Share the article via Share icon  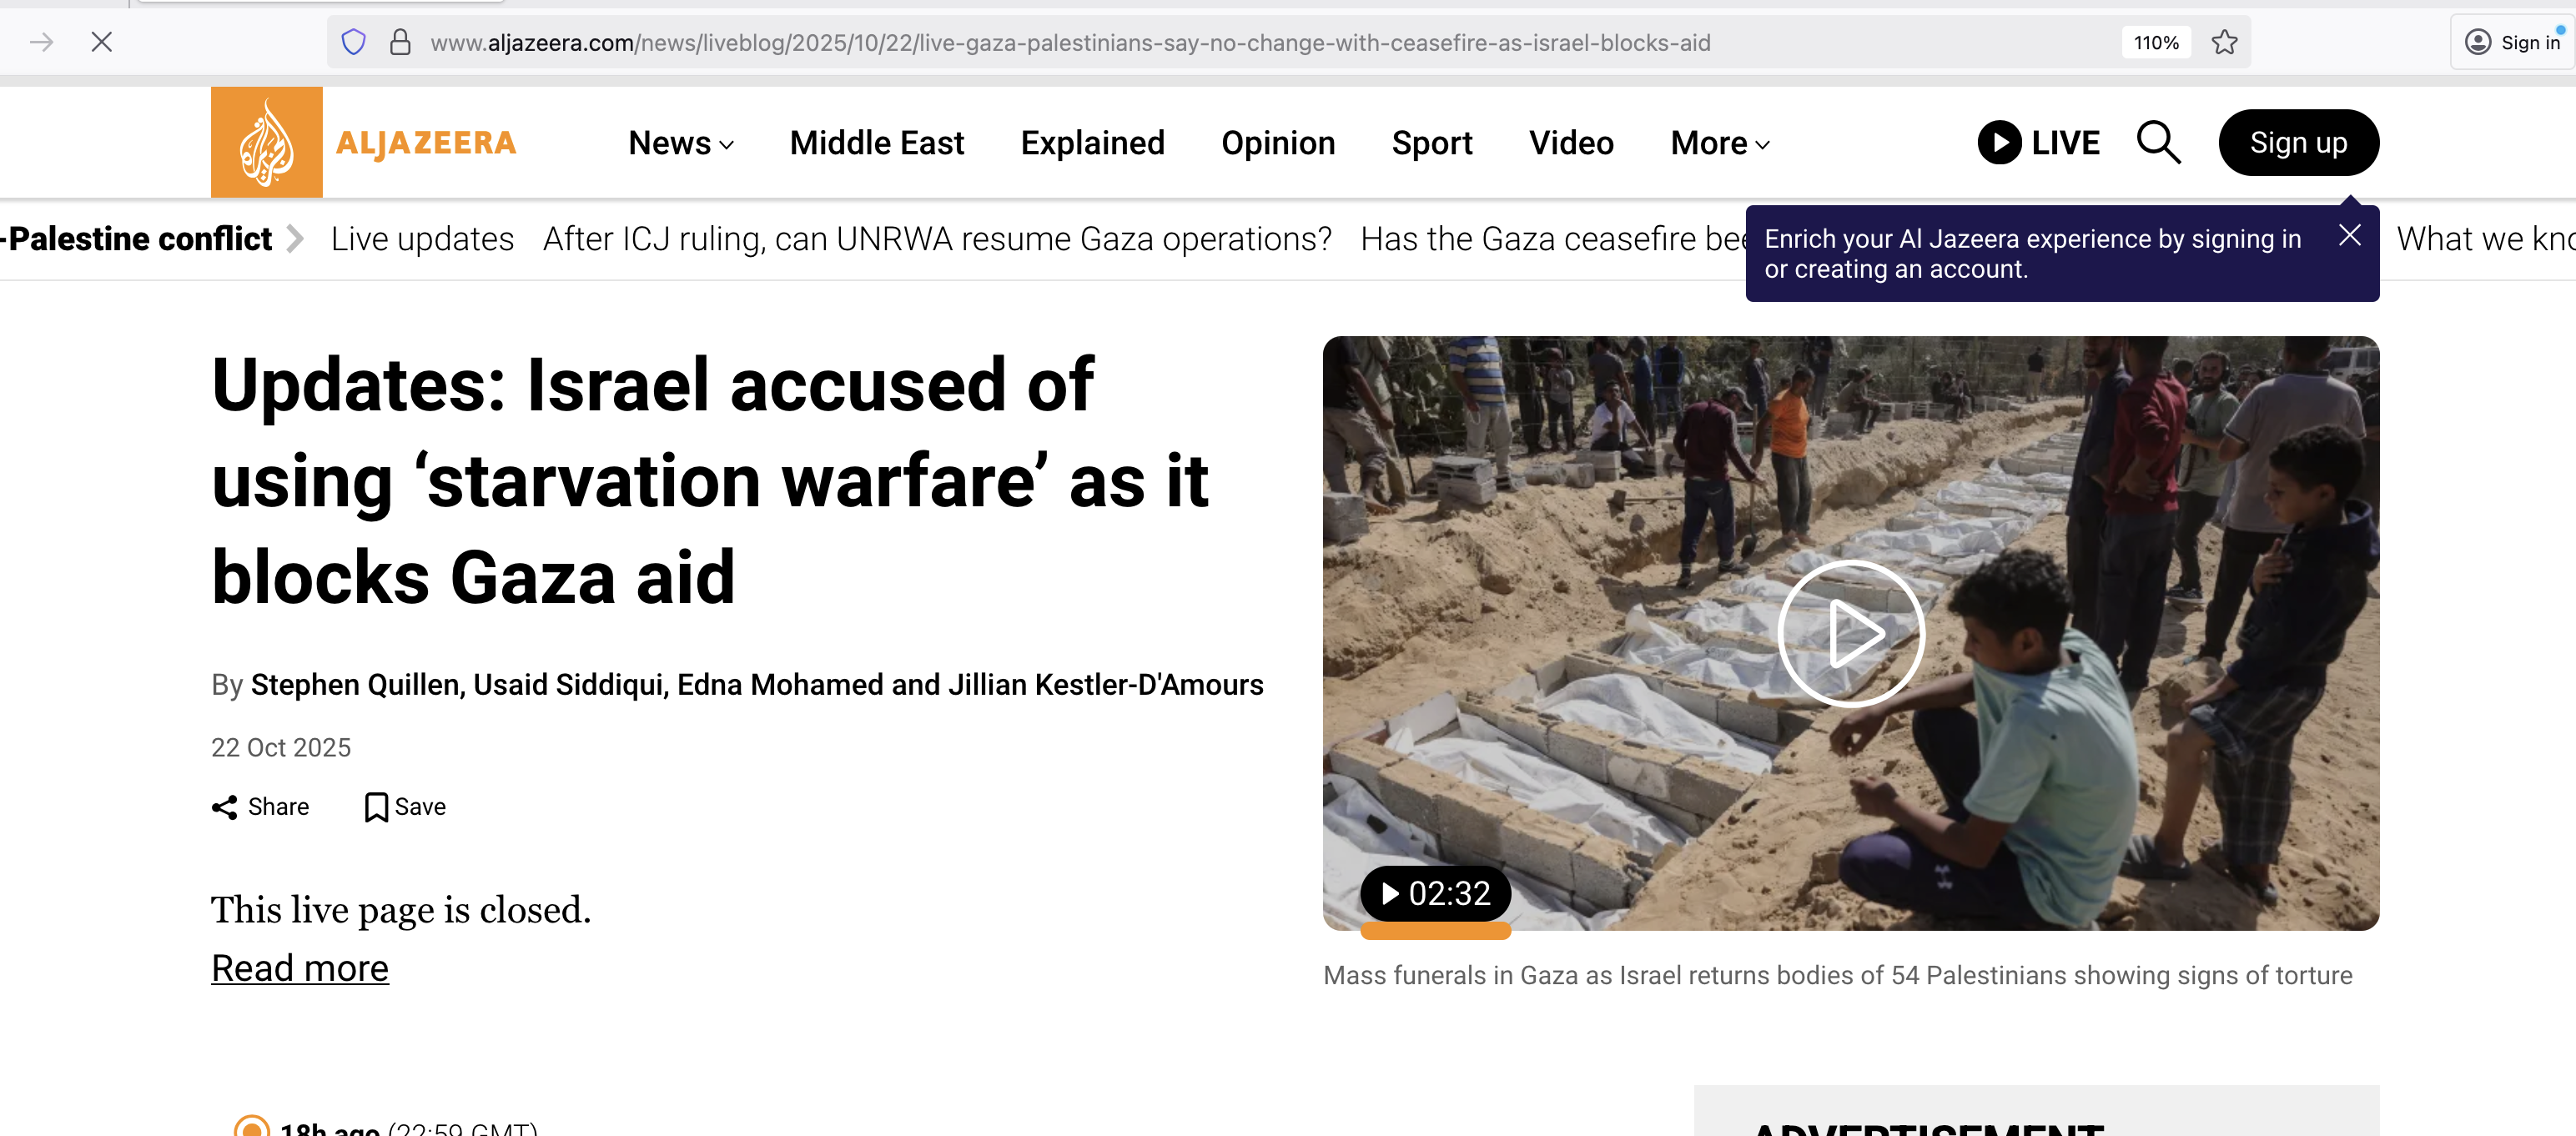coord(224,807)
